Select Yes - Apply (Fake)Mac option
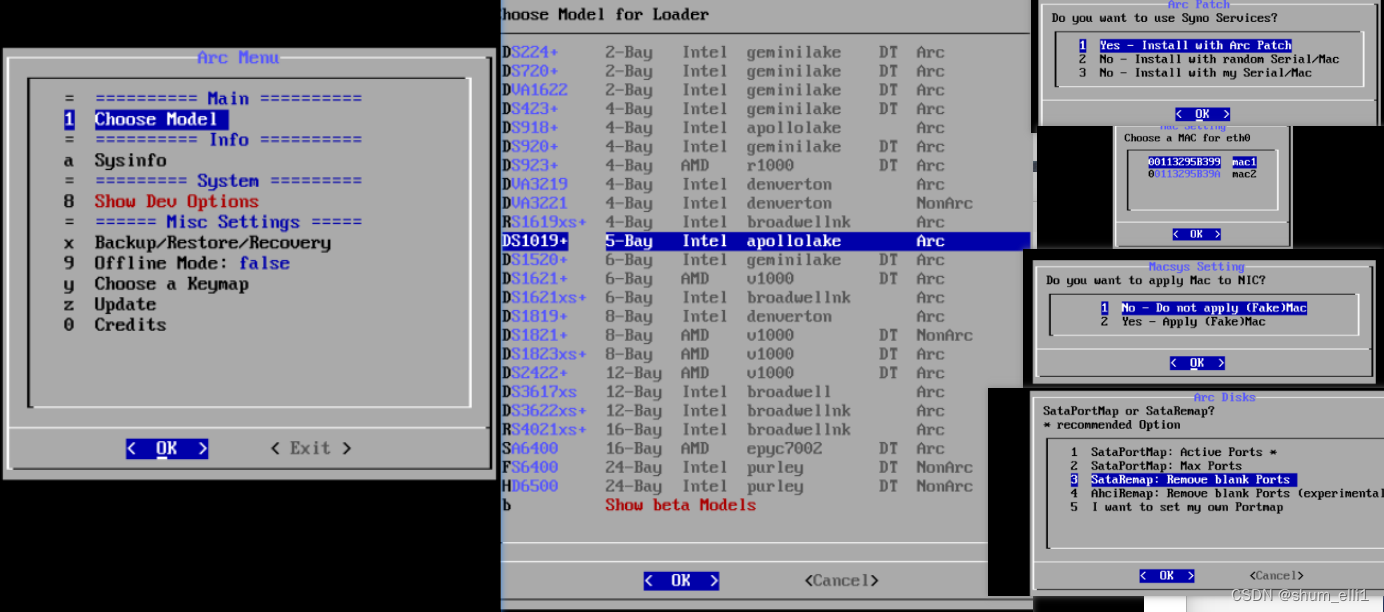Screen dimensions: 1384x612 (x=1182, y=322)
